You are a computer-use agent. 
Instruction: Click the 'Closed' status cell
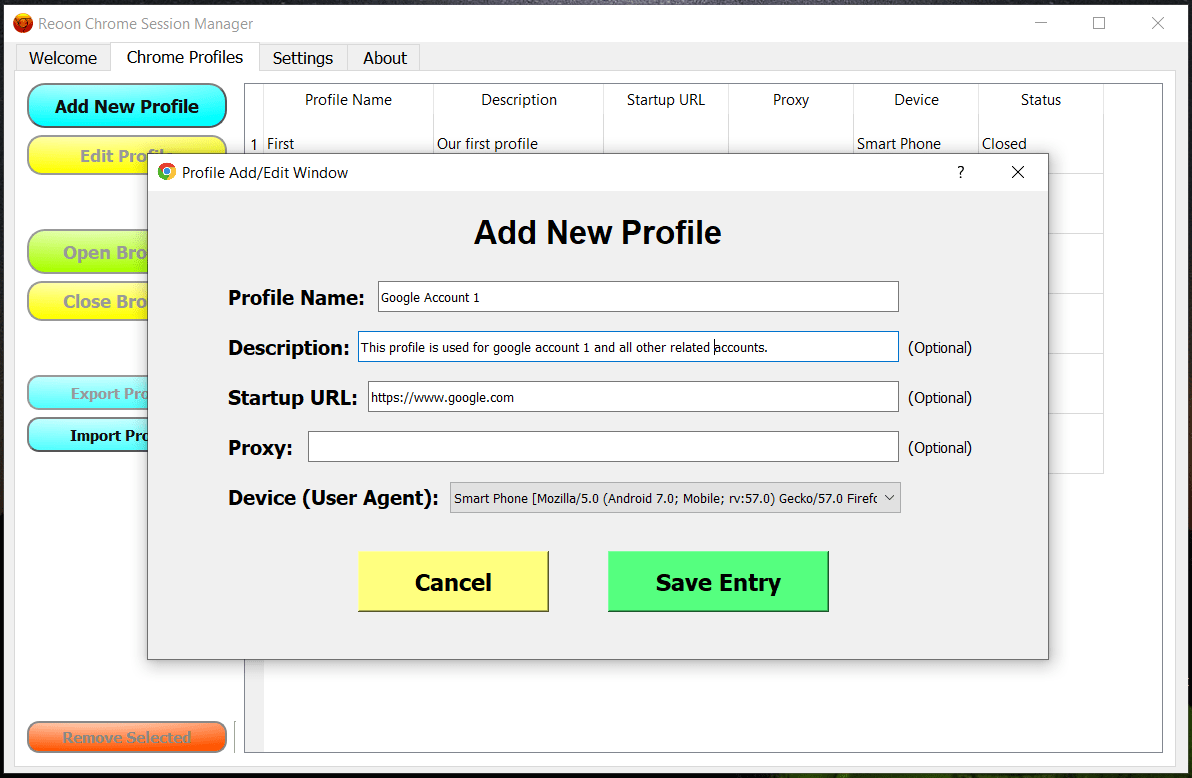coord(1041,143)
